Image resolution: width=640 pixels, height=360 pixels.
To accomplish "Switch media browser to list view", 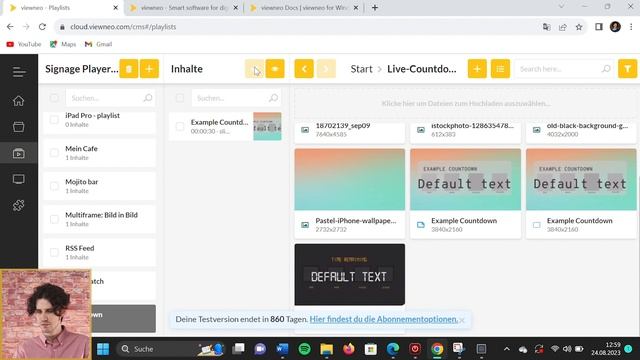I will [x=500, y=69].
